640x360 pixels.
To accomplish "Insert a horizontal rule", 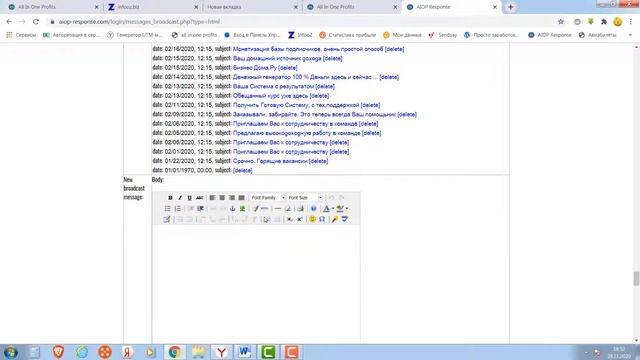I will pyautogui.click(x=278, y=209).
